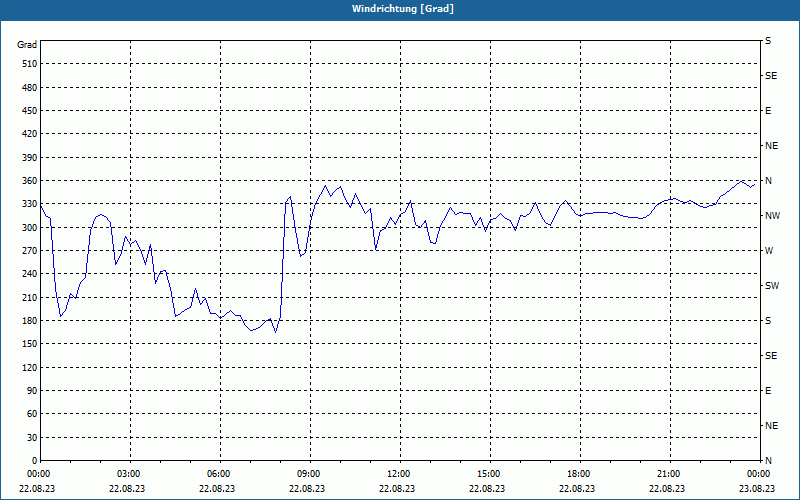Click the SW compass direction label
Screen dimensions: 800x500
point(772,286)
